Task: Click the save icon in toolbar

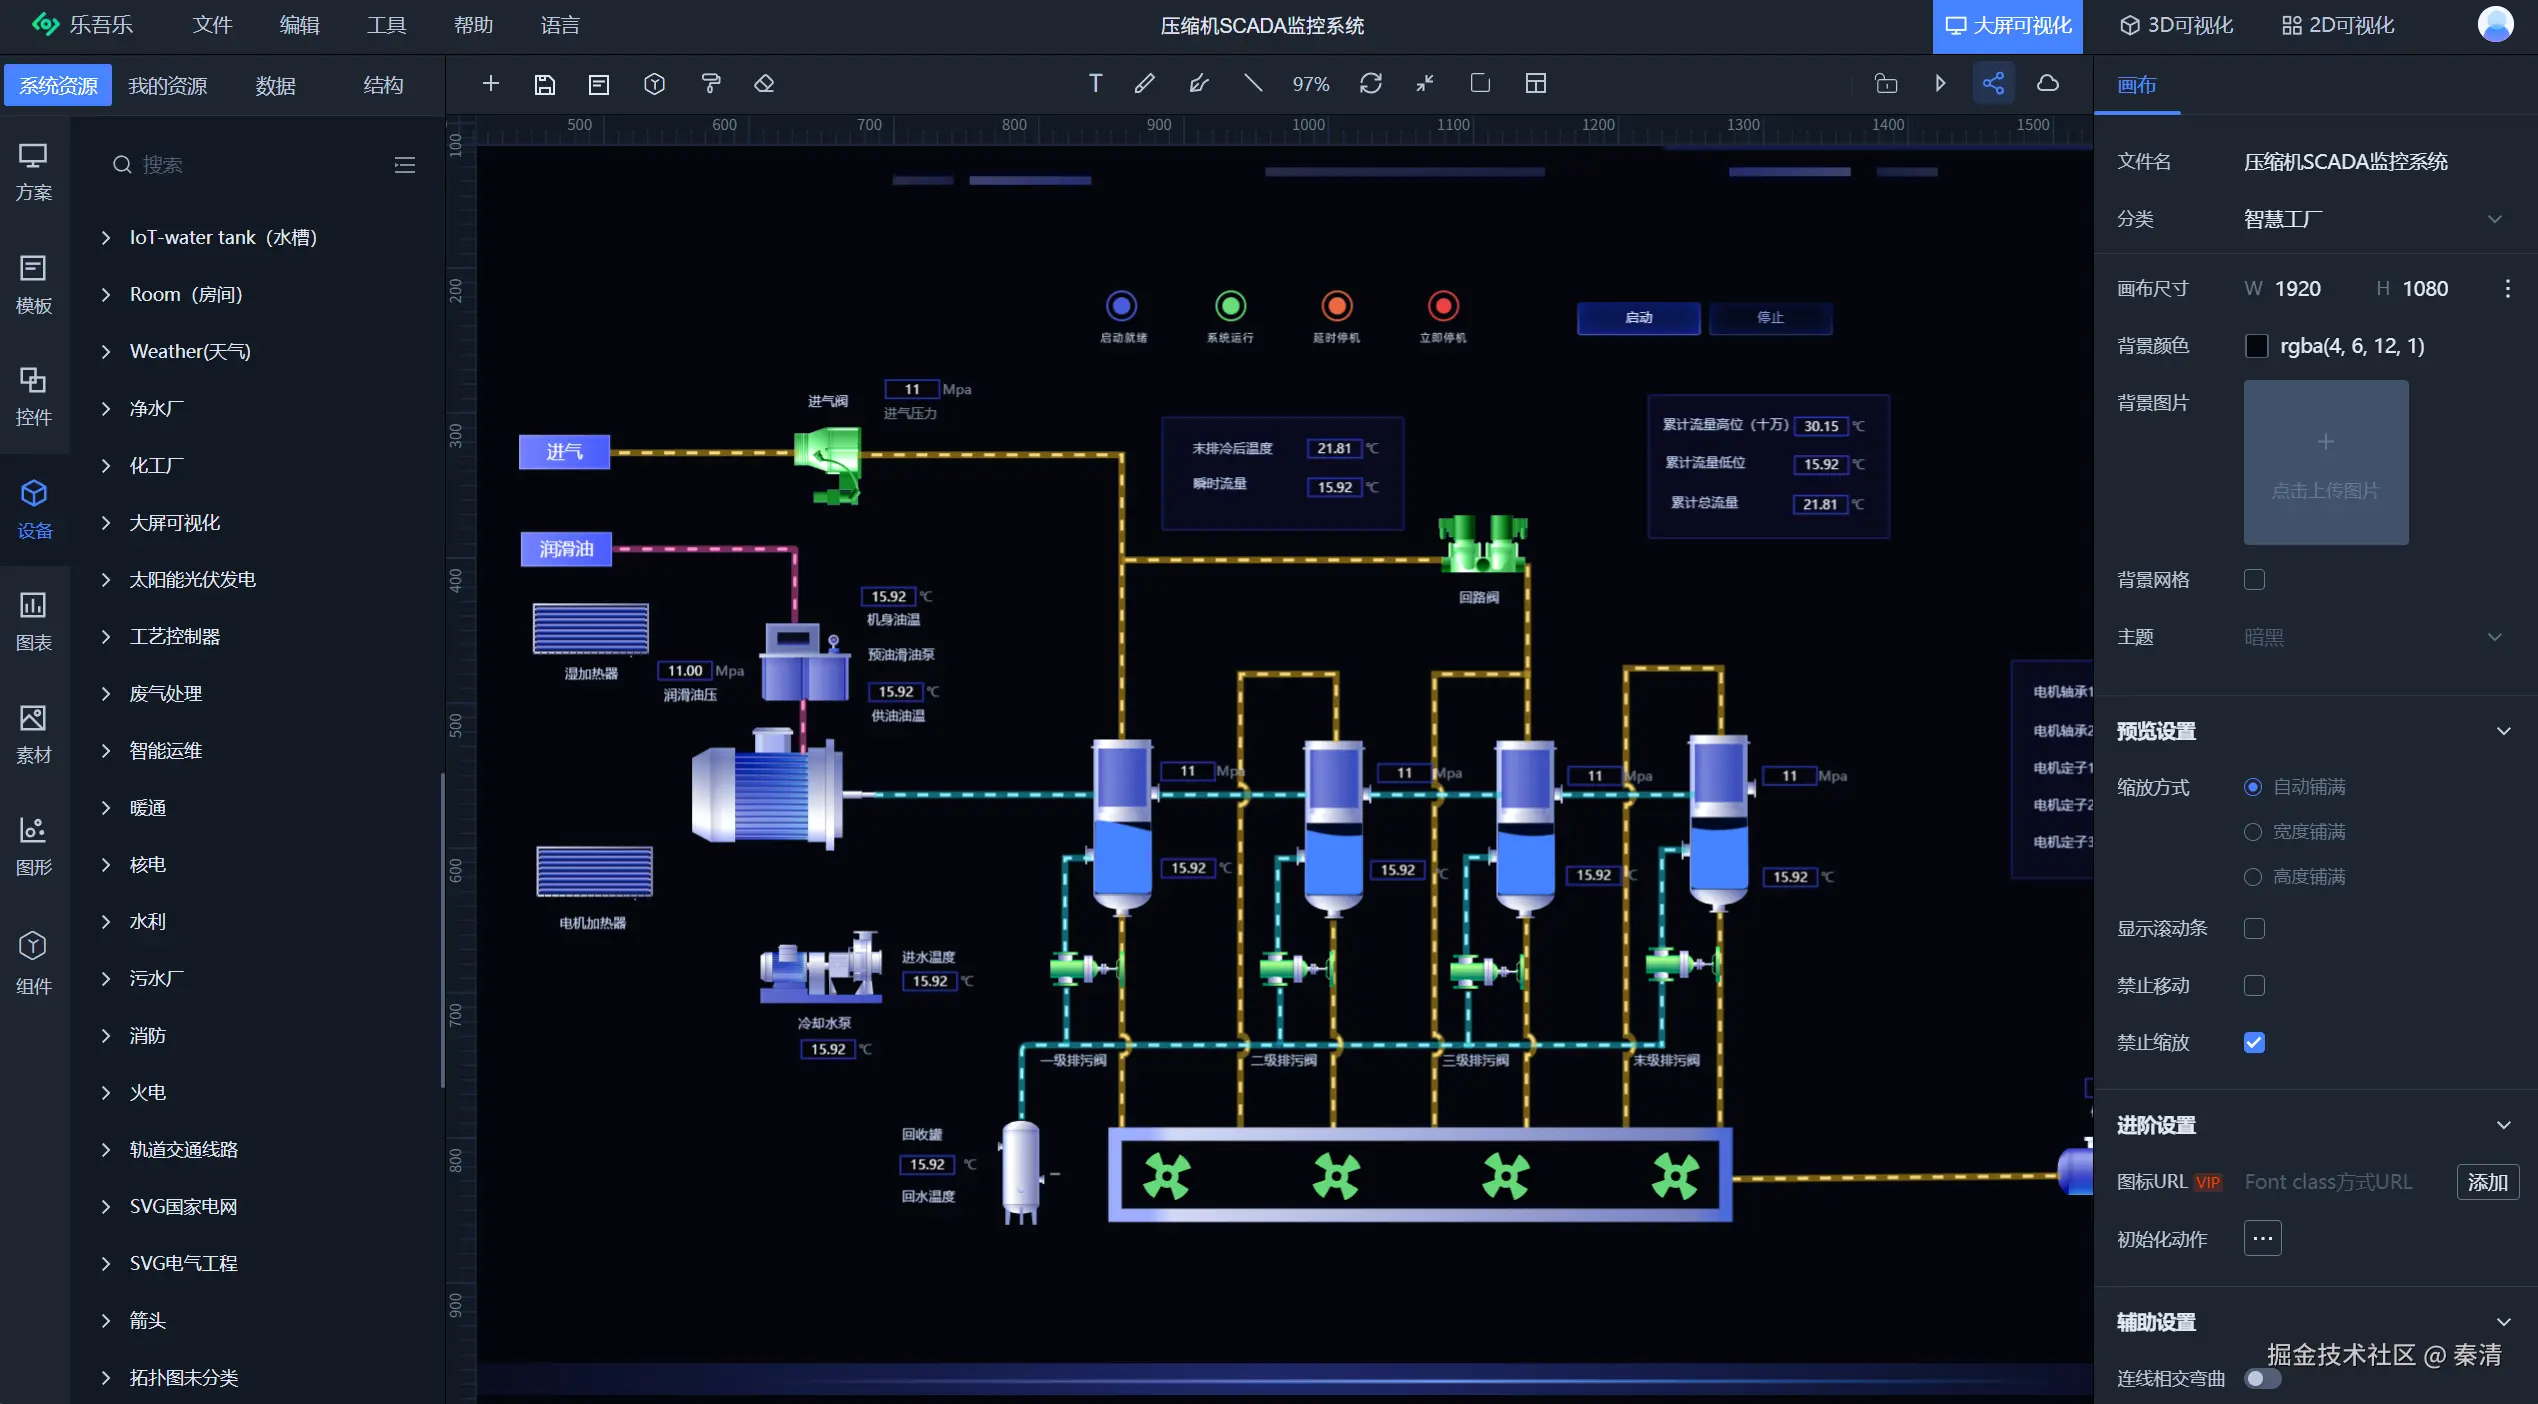Action: pos(544,84)
